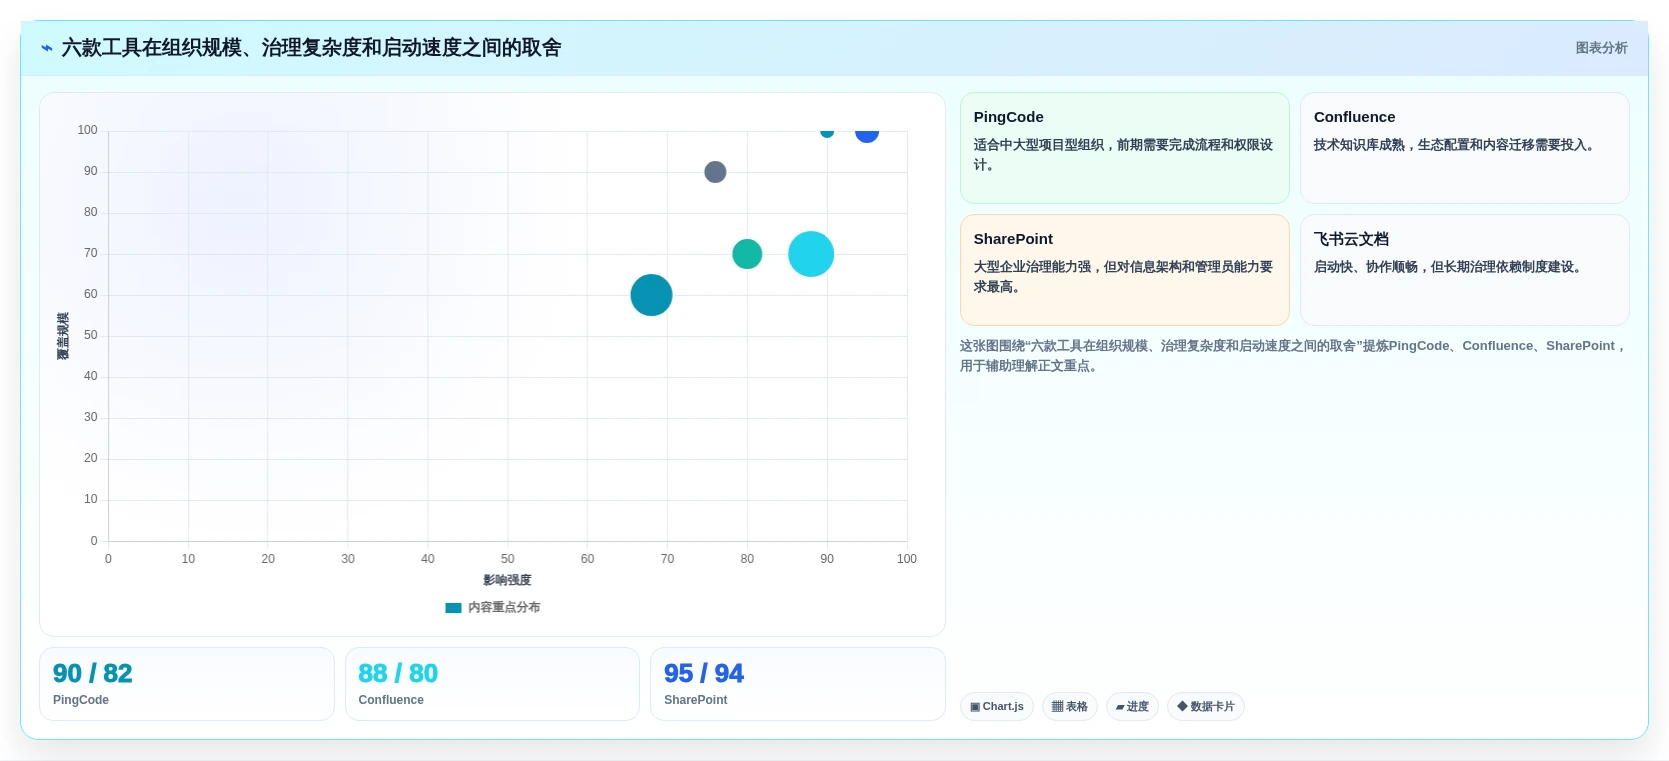Select the gray bubble at y 90
The width and height of the screenshot is (1669, 761).
coord(715,172)
